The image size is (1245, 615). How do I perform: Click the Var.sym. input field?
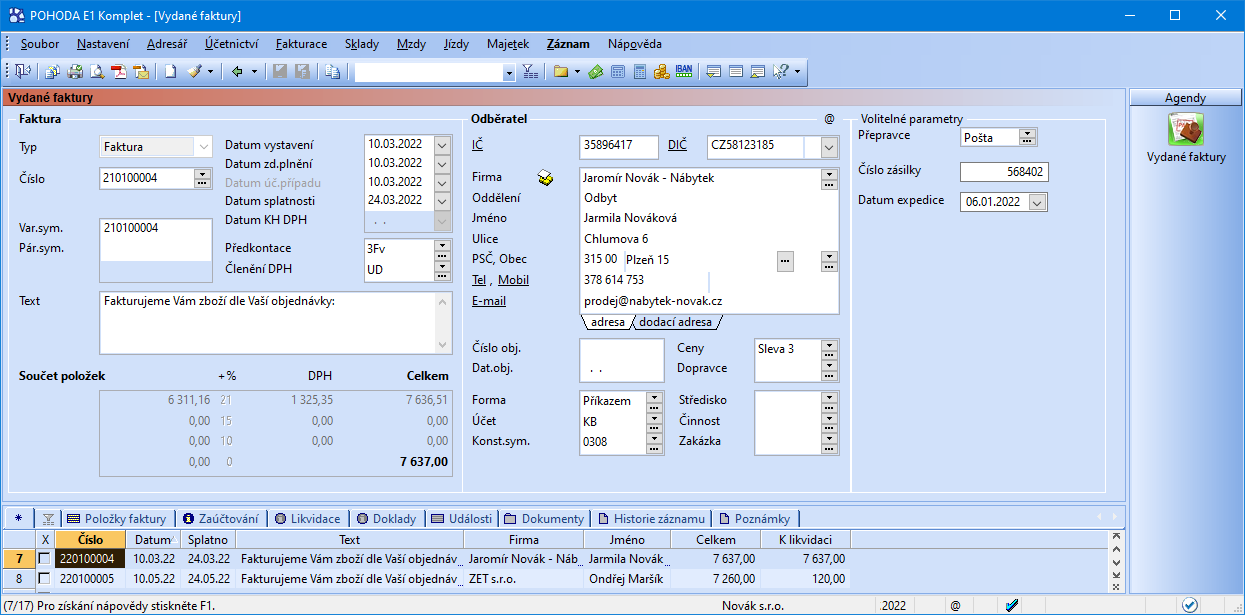point(157,228)
